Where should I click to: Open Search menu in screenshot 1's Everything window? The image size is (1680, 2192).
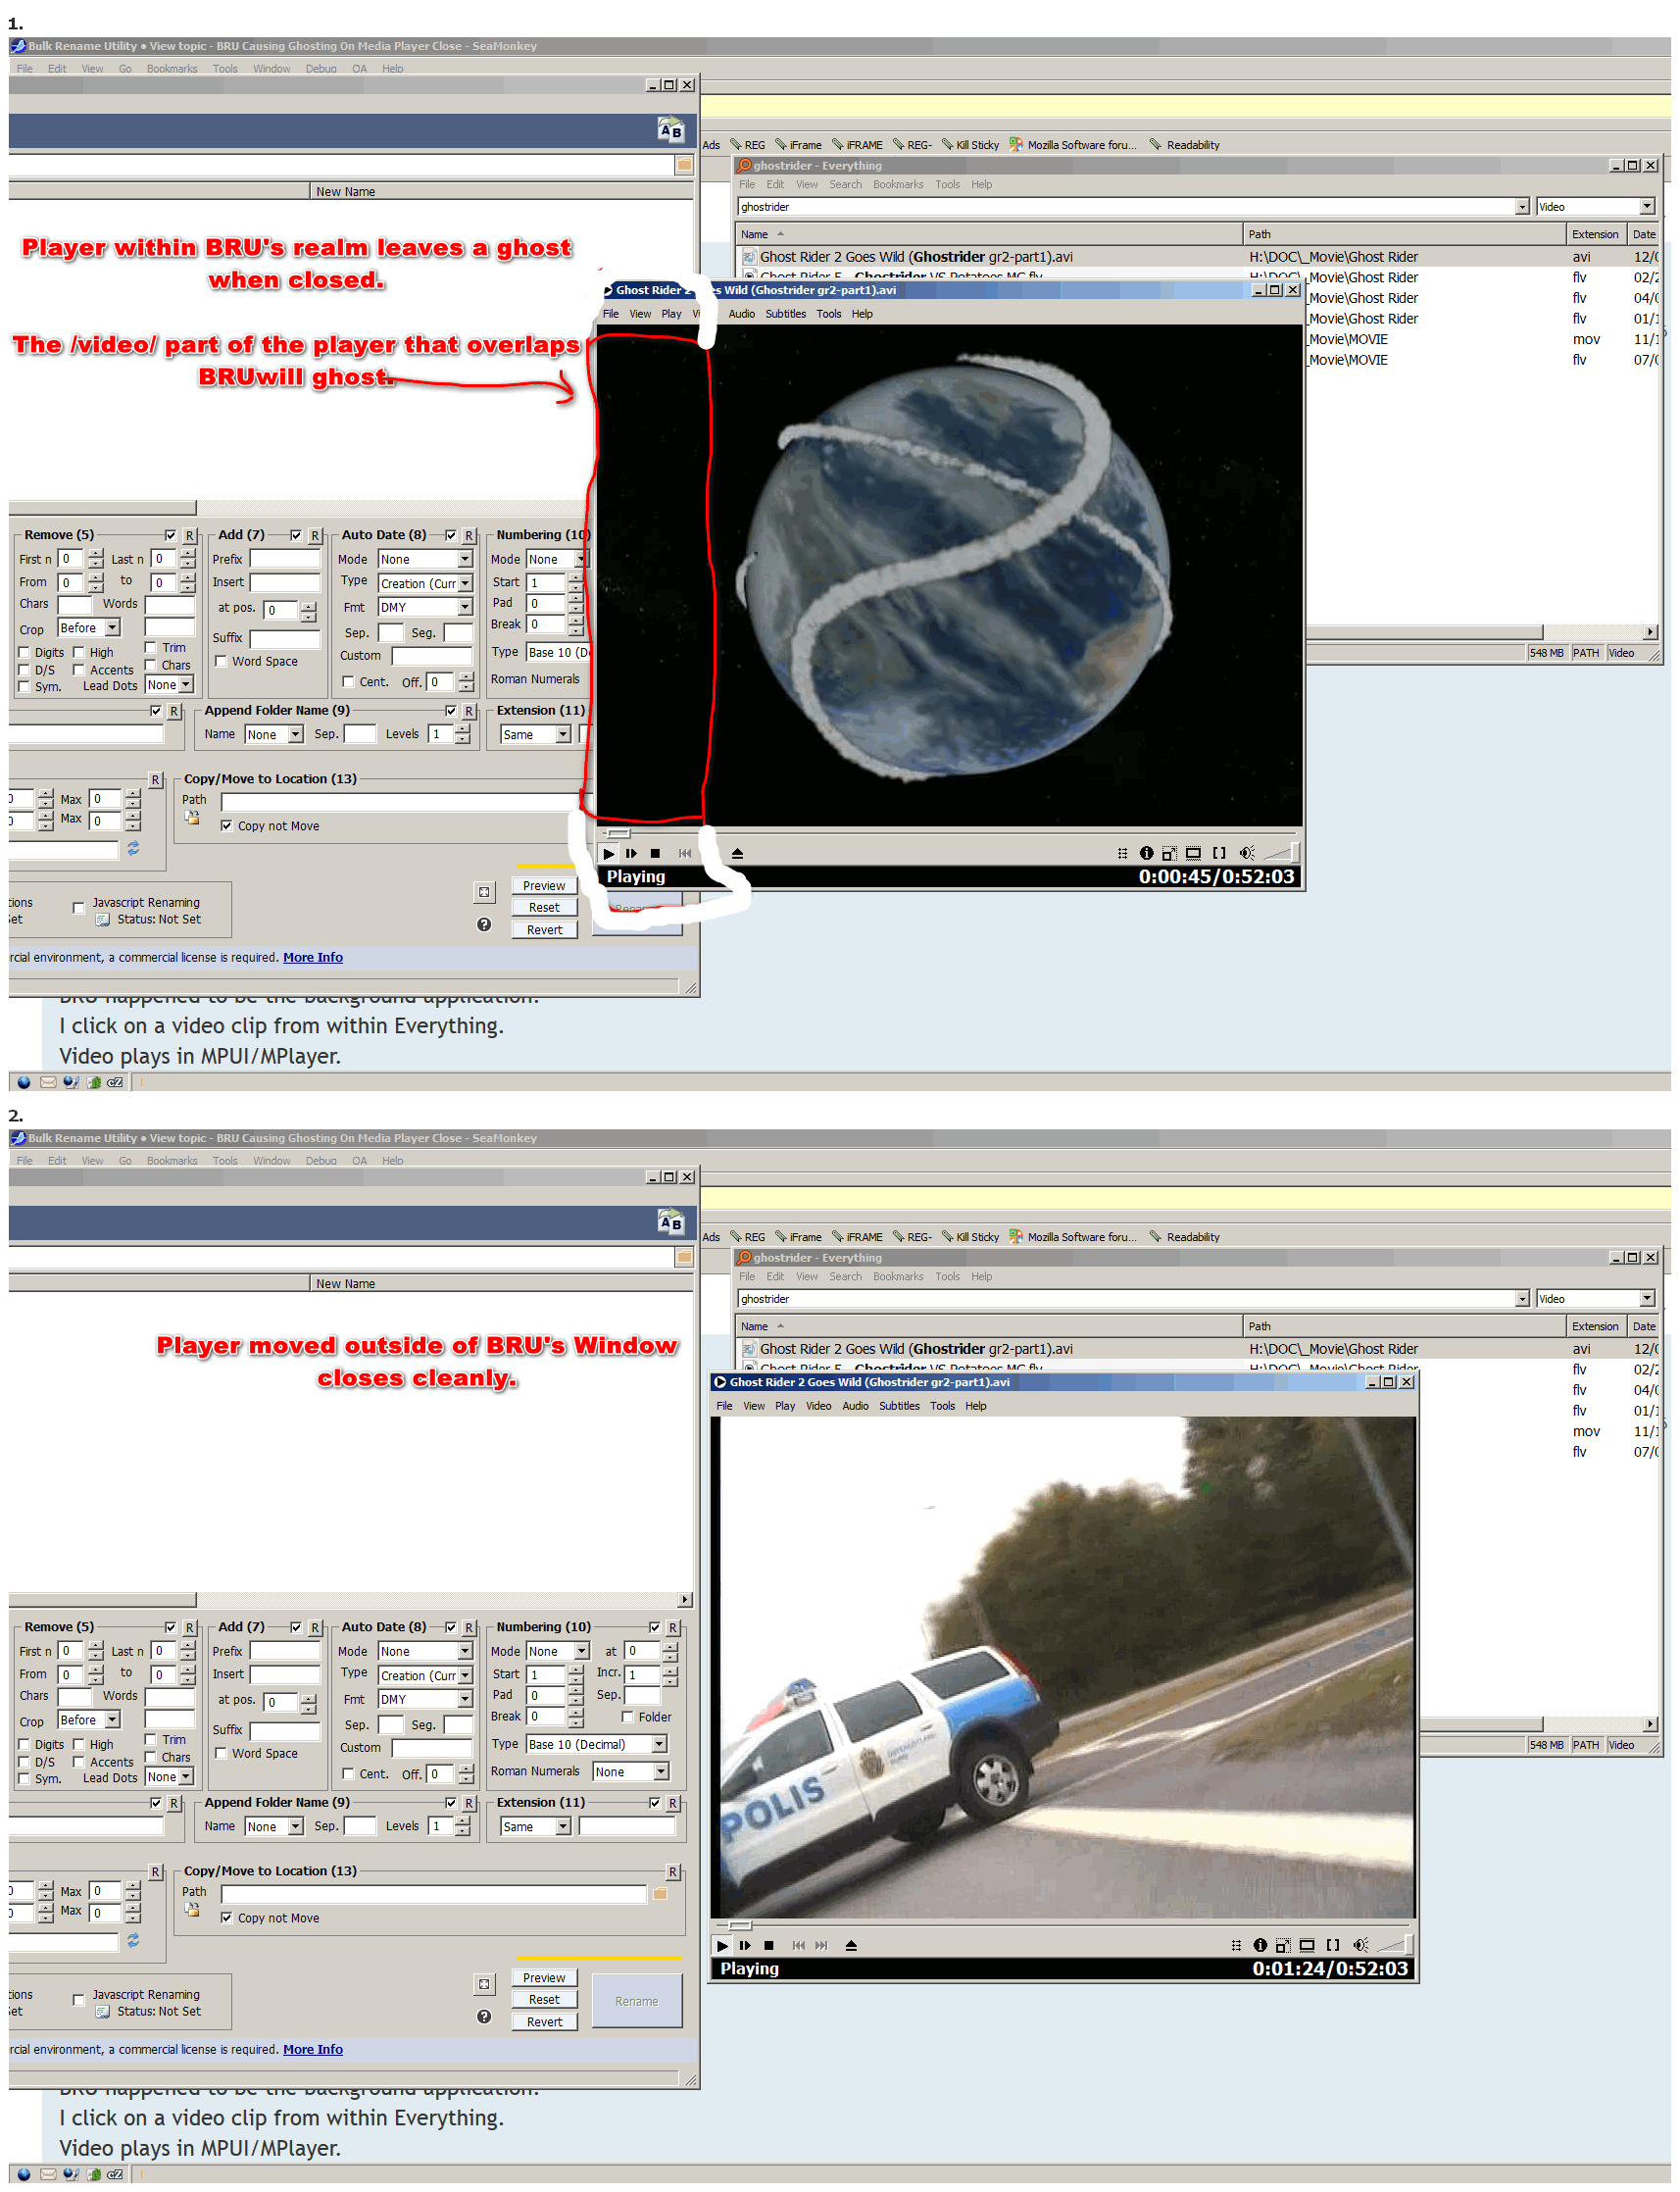(x=845, y=185)
